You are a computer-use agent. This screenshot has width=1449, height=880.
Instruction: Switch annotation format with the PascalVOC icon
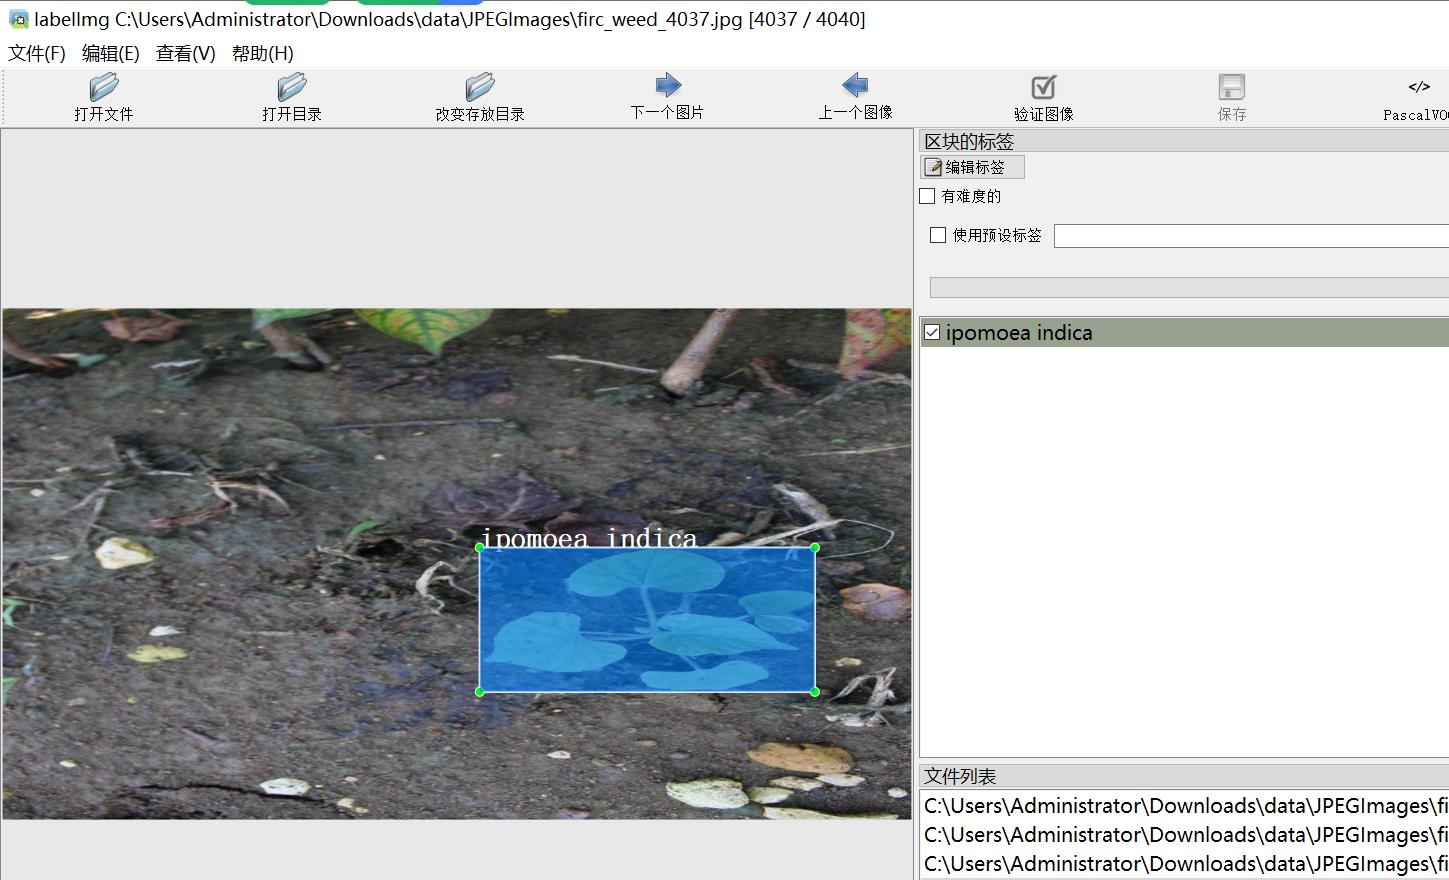pos(1419,87)
